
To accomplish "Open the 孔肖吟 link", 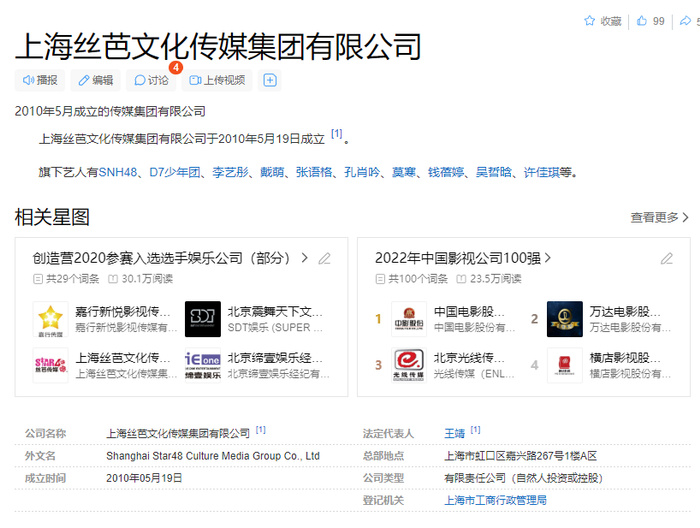I will [x=362, y=172].
